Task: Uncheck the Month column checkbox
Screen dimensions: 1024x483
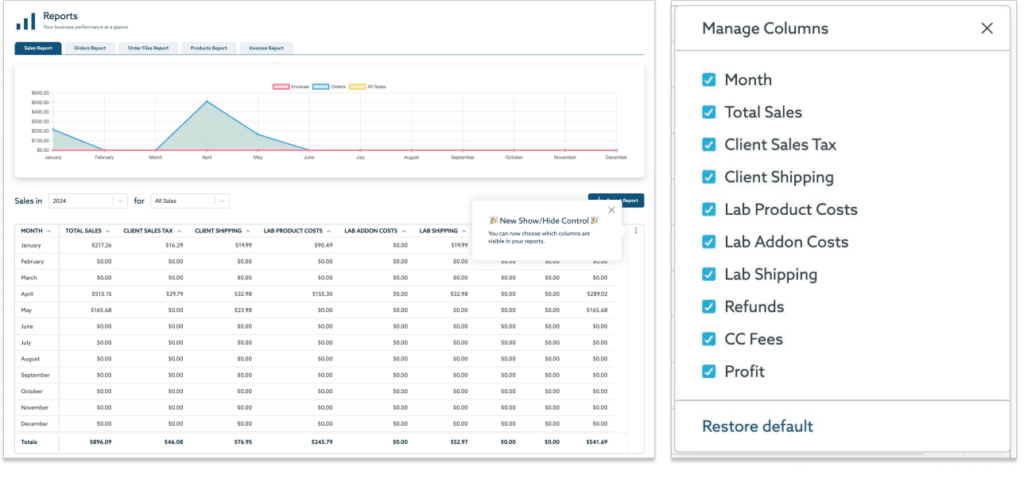Action: [709, 80]
